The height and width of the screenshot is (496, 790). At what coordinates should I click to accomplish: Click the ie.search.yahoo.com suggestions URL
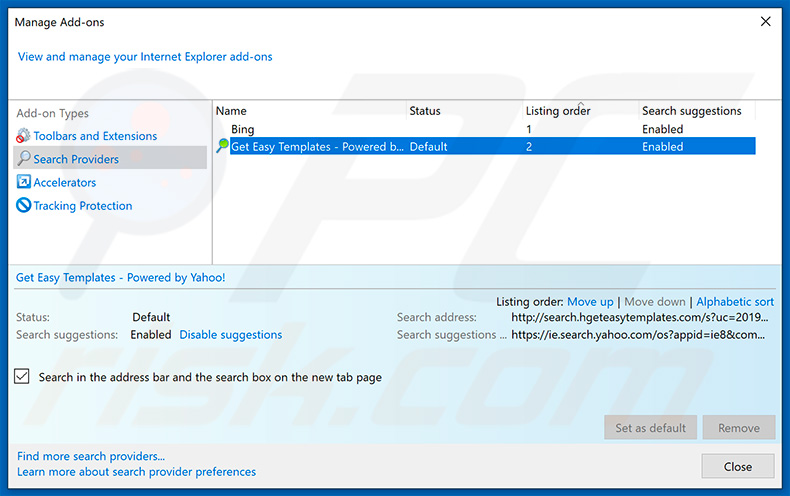pyautogui.click(x=638, y=335)
